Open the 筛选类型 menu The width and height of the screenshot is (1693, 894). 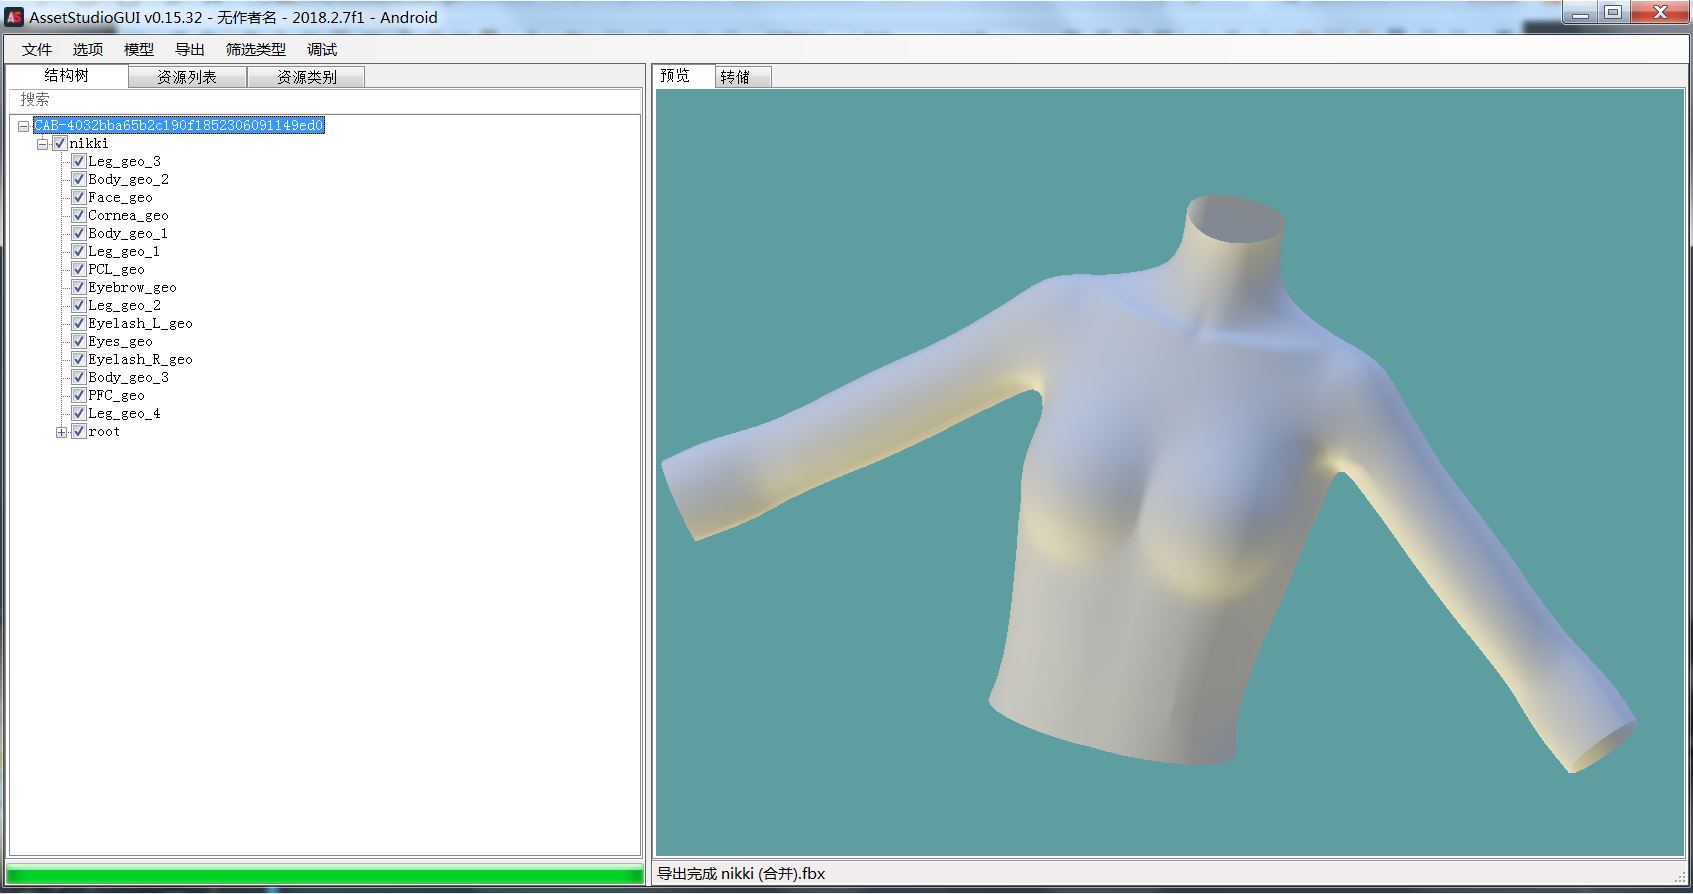(x=255, y=49)
